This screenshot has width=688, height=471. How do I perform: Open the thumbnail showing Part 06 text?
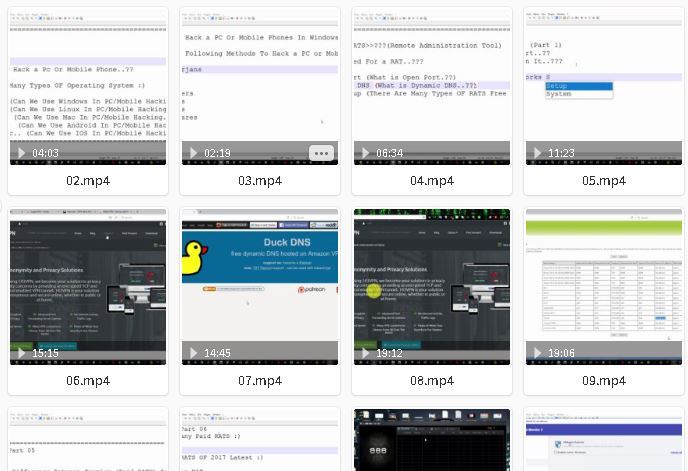260,440
